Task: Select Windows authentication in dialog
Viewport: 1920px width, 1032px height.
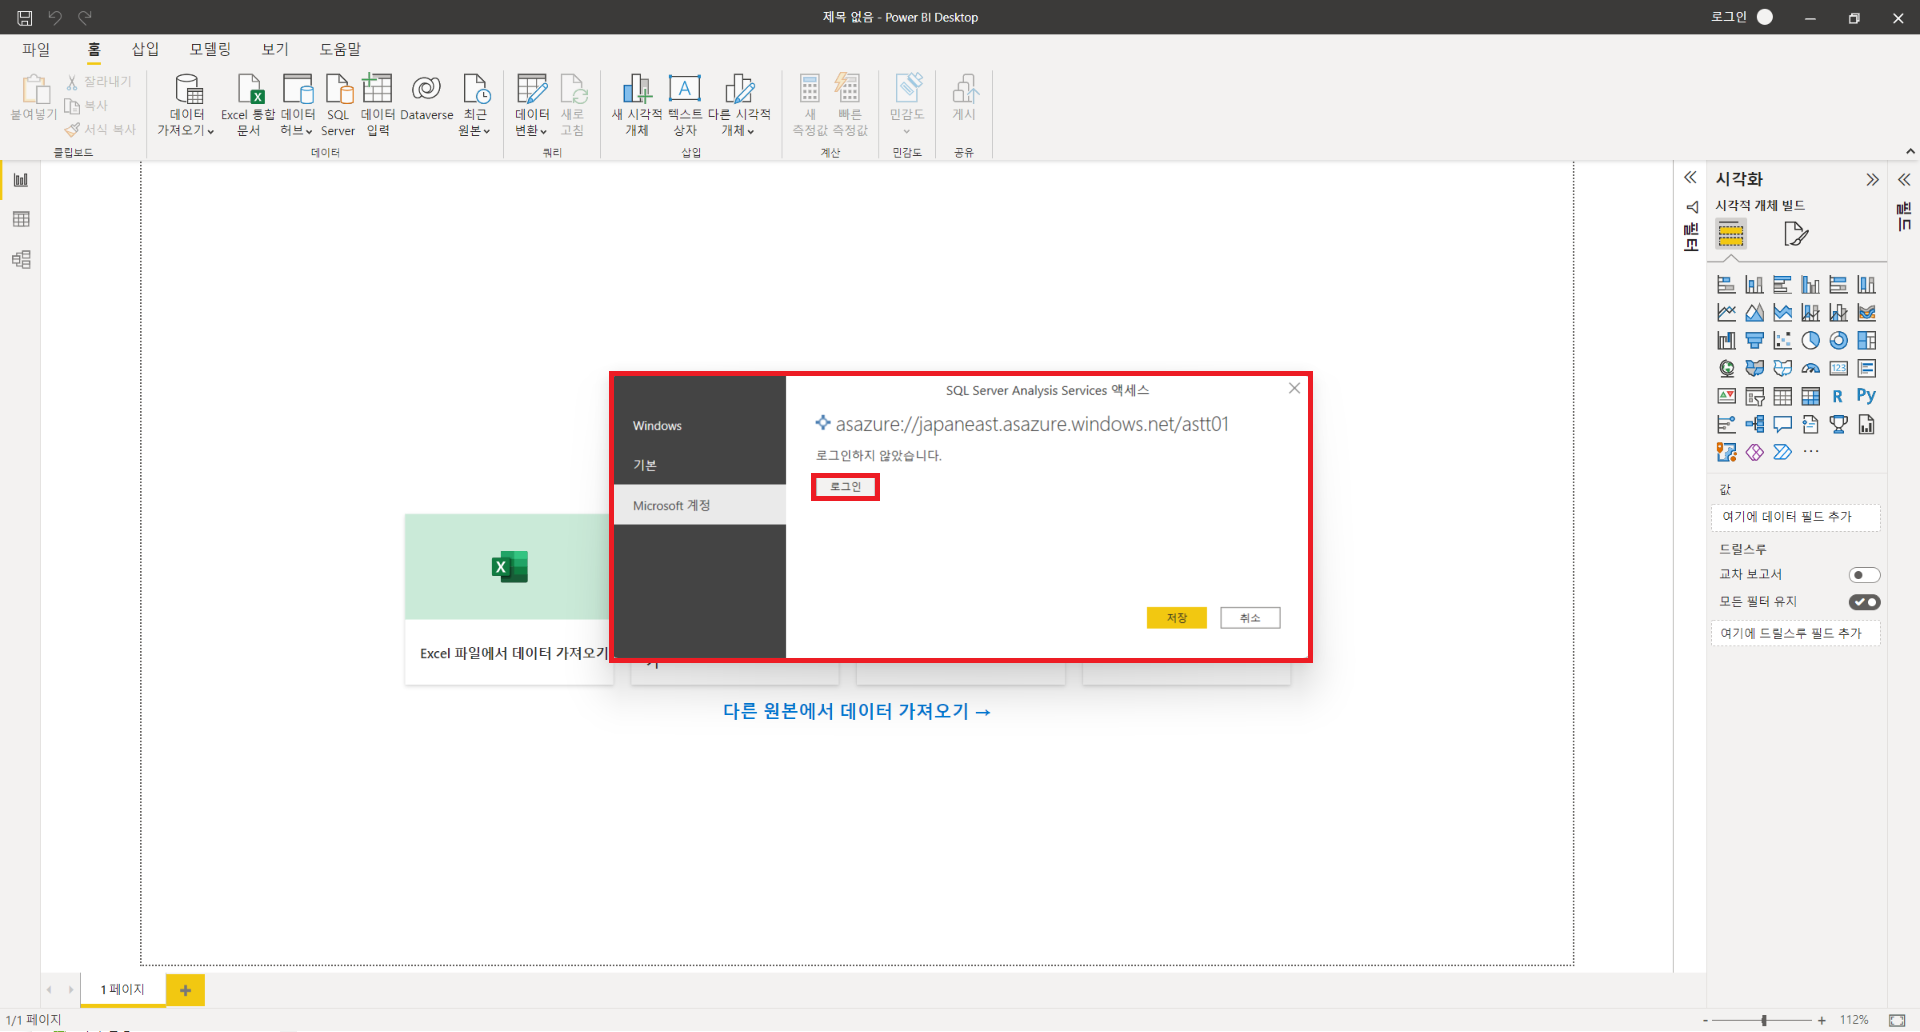Action: (700, 426)
